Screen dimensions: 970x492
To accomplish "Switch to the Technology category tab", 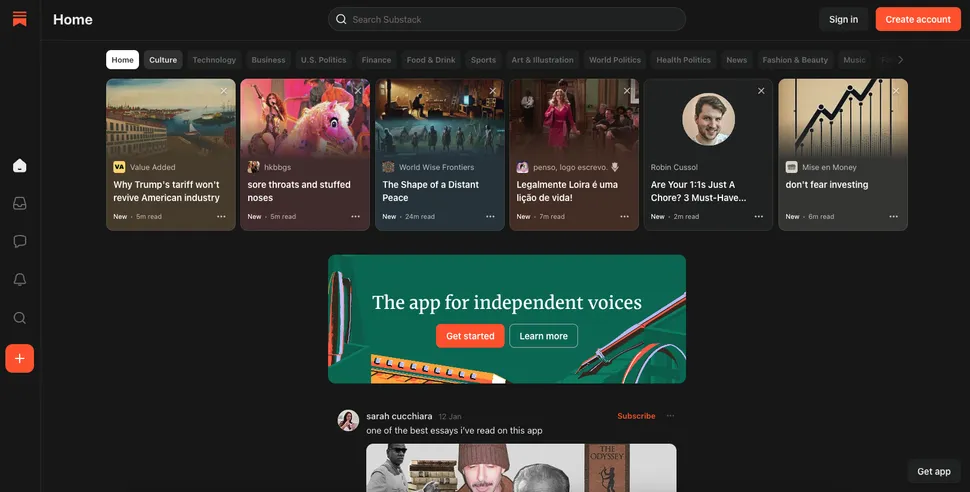I will 214,60.
